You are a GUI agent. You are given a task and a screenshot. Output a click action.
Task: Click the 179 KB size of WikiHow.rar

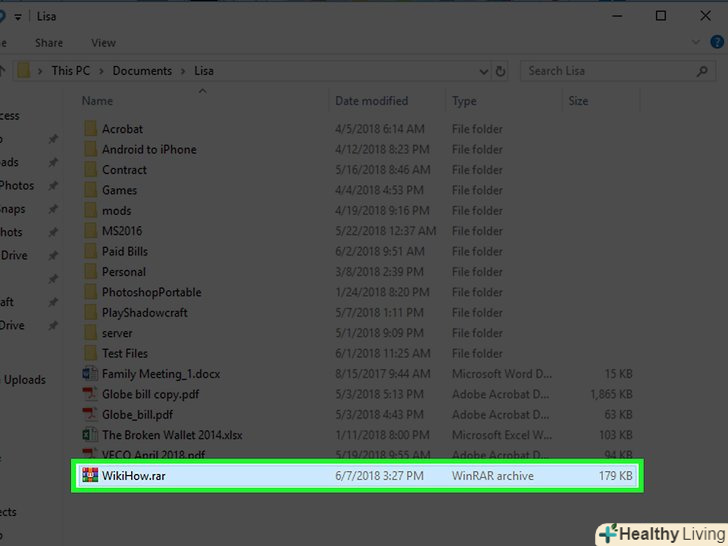pos(615,475)
